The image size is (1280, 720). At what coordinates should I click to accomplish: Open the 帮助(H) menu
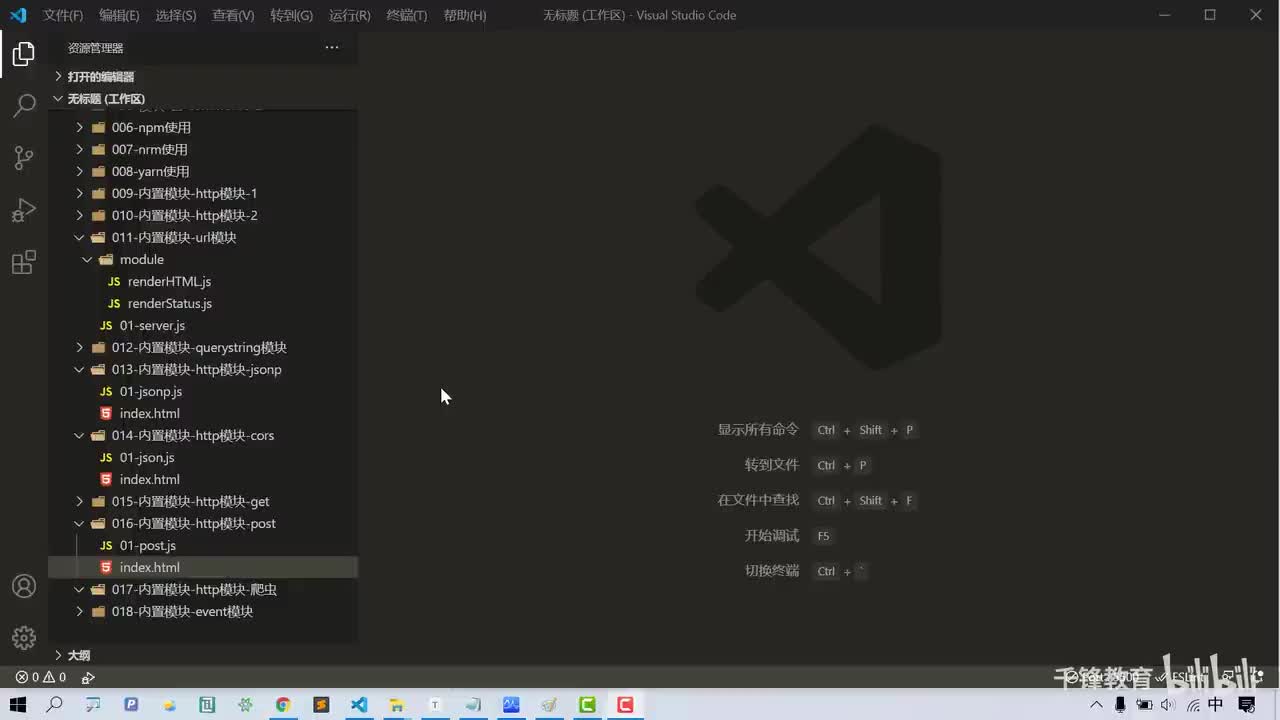pyautogui.click(x=465, y=15)
